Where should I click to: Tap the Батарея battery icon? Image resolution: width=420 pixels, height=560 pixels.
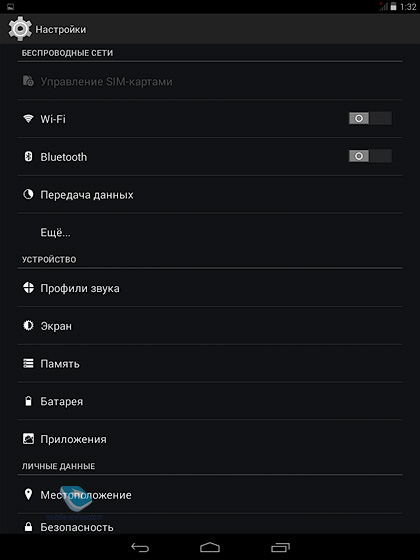(28, 401)
